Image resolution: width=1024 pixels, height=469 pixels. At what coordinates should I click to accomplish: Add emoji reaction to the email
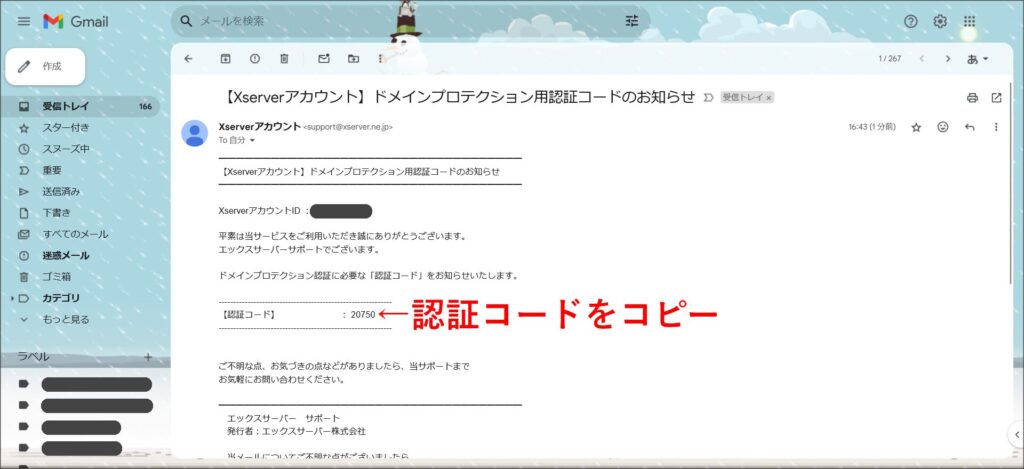(x=943, y=127)
